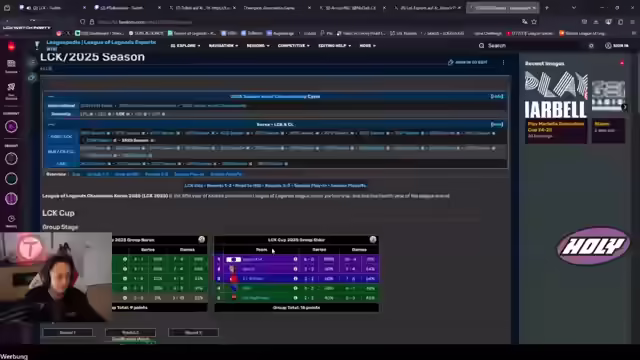Select the Cup tab
The width and height of the screenshot is (640, 360).
(x=76, y=174)
